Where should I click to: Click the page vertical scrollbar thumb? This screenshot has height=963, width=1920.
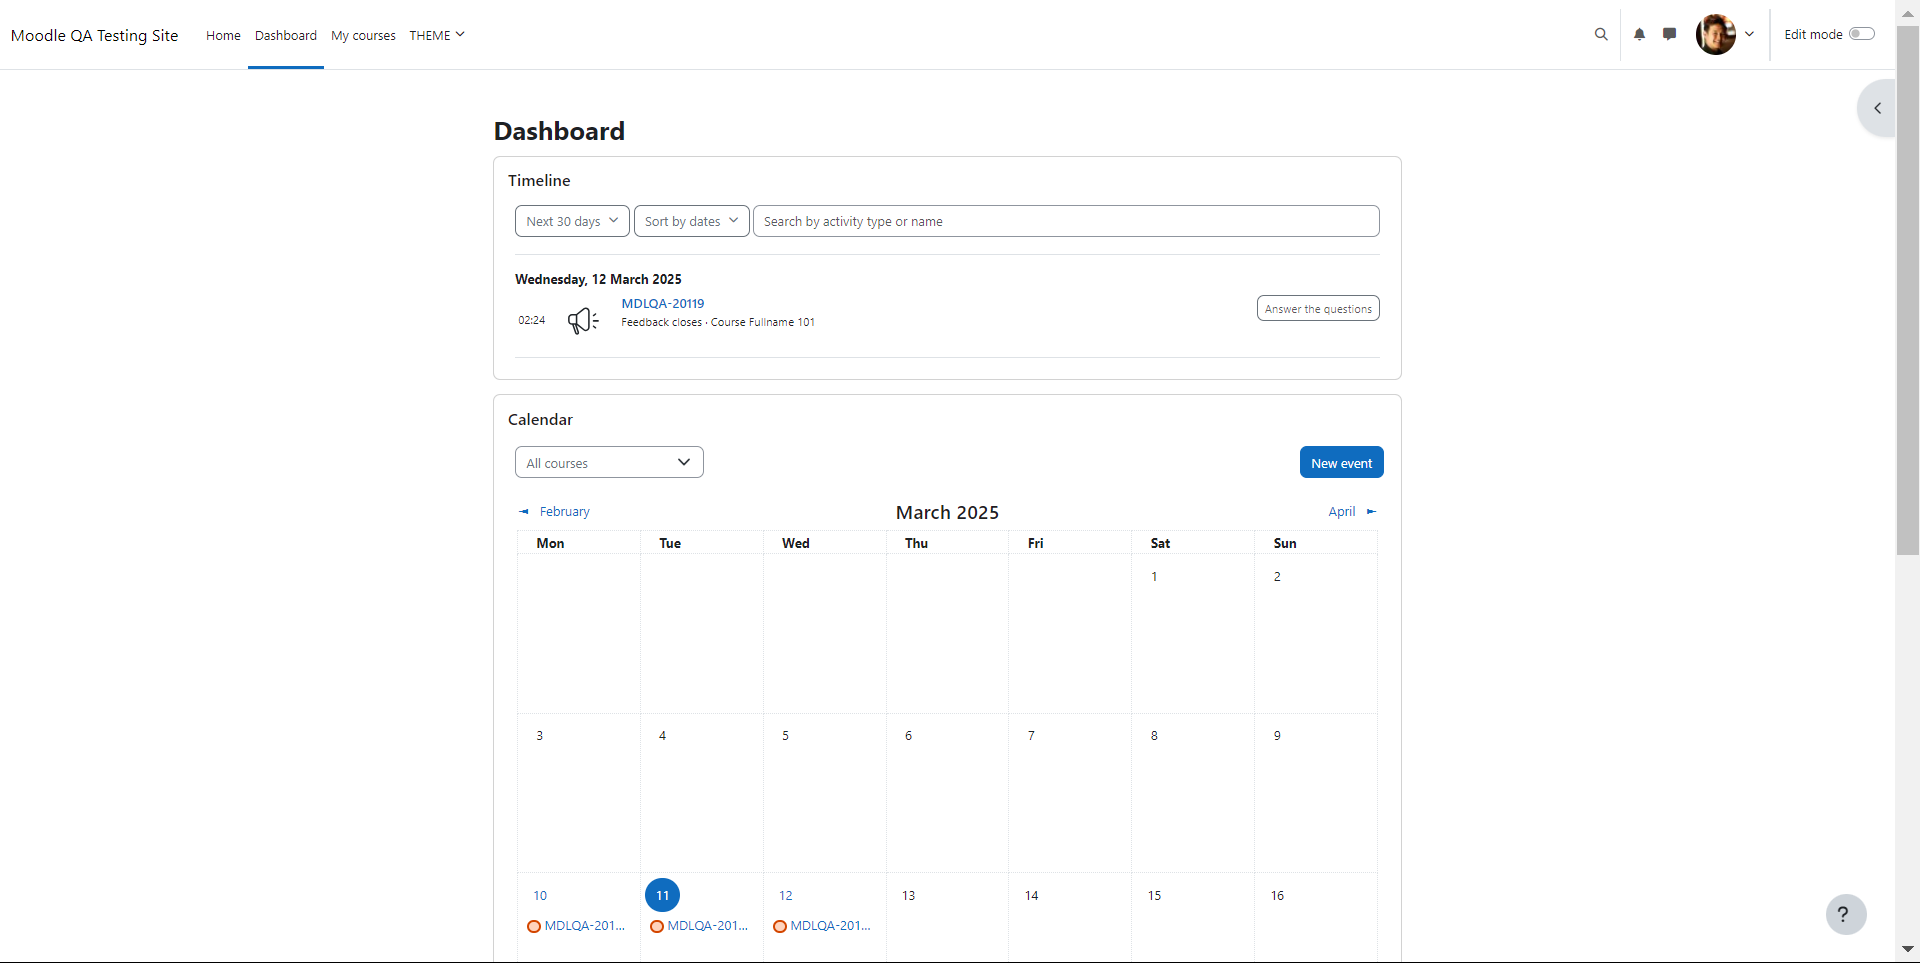click(x=1908, y=290)
